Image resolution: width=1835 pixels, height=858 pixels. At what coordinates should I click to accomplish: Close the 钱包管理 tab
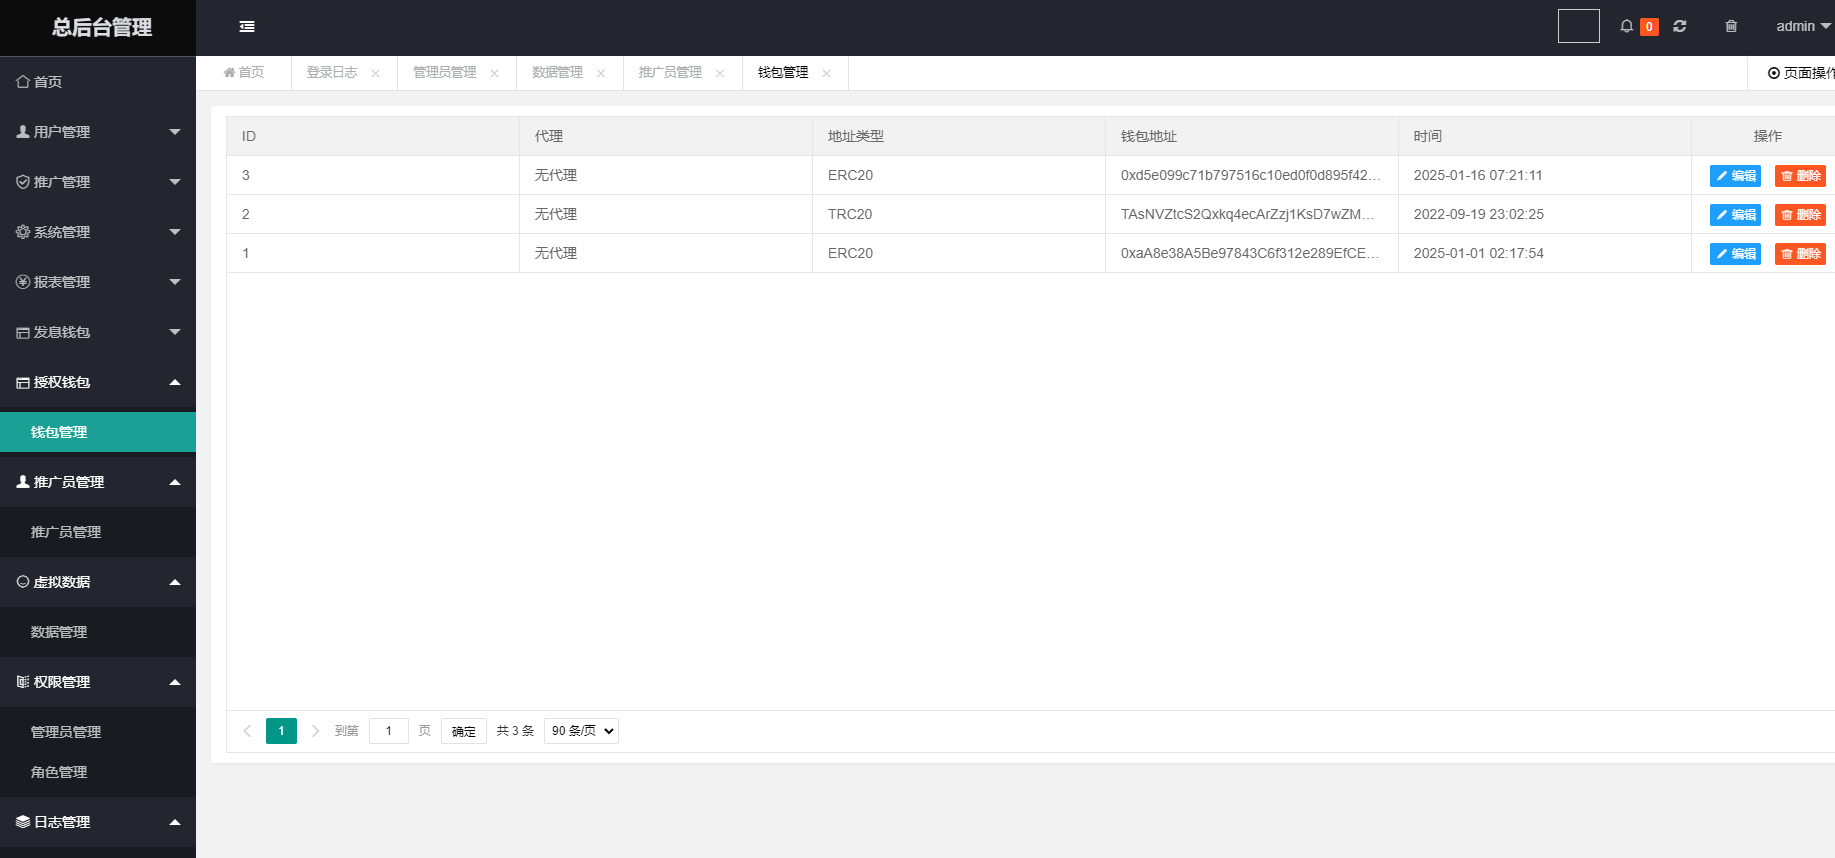click(x=826, y=74)
